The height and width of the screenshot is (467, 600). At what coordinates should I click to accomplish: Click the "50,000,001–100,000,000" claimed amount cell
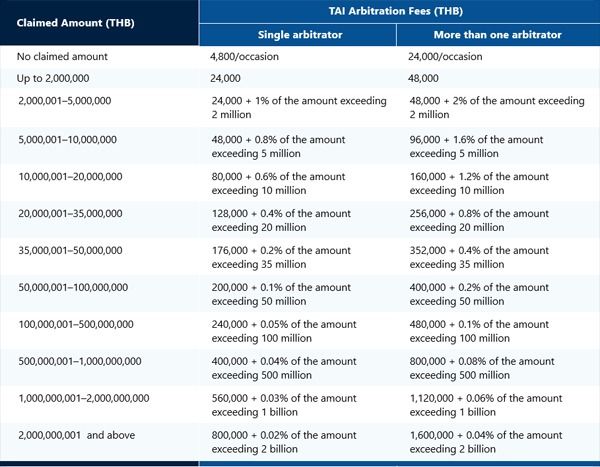pos(73,287)
